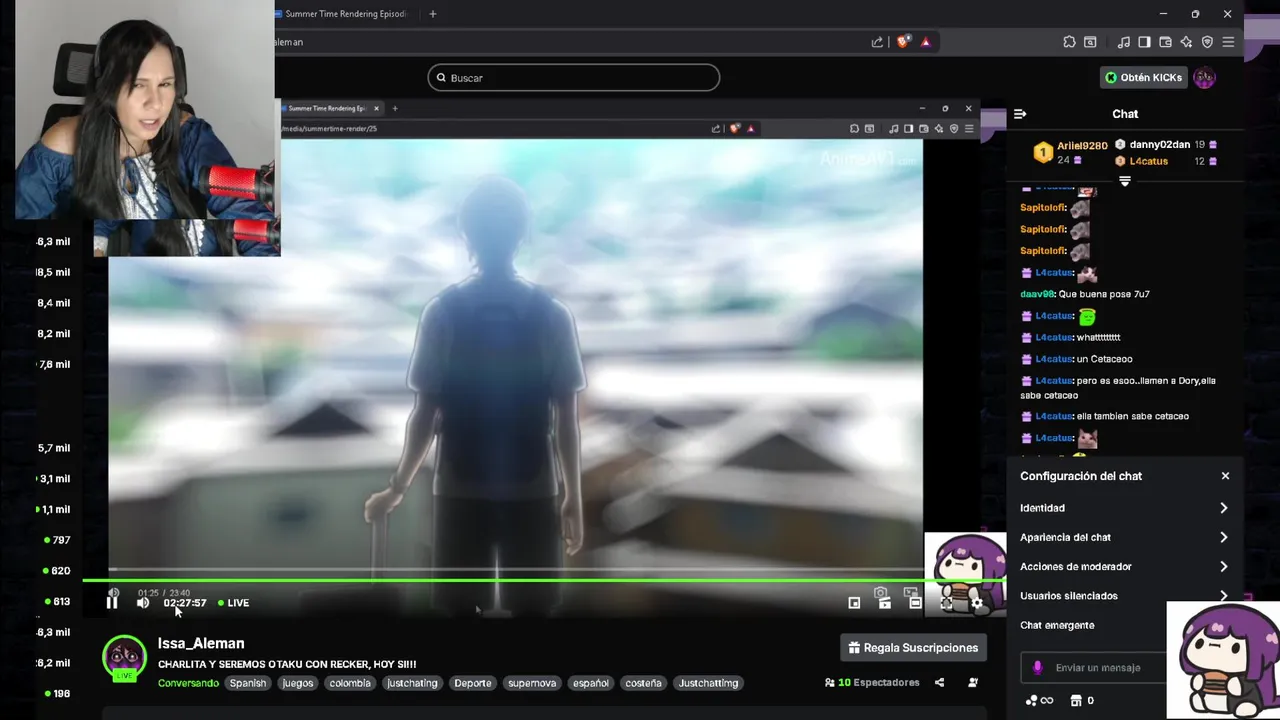
Task: Open the channel points infinity icon
Action: [x=1040, y=700]
